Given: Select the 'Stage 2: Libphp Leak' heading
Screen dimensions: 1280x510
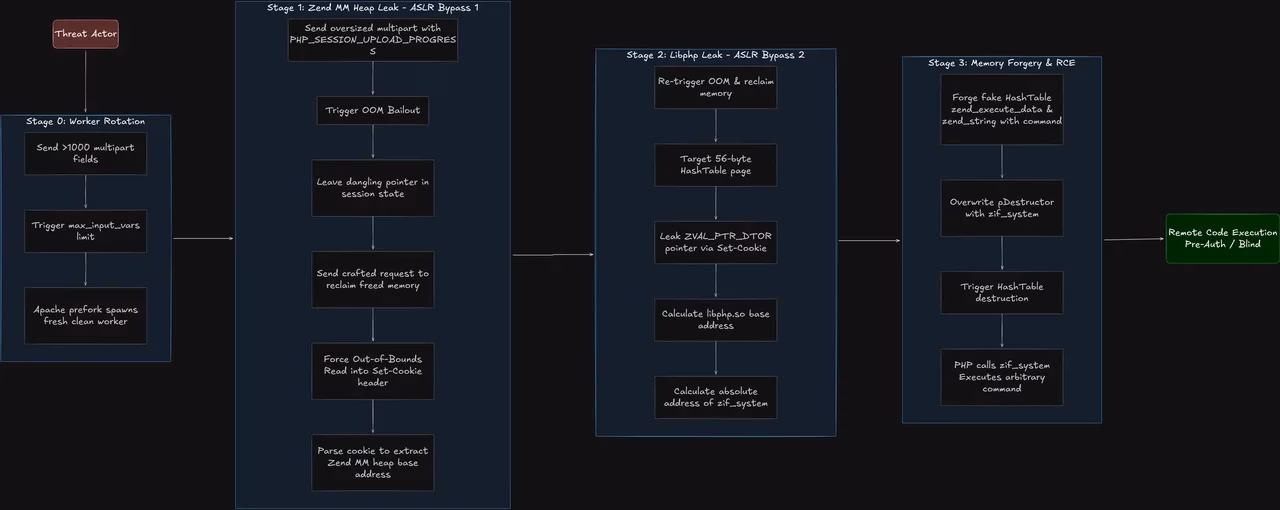Looking at the screenshot, I should click(x=715, y=55).
